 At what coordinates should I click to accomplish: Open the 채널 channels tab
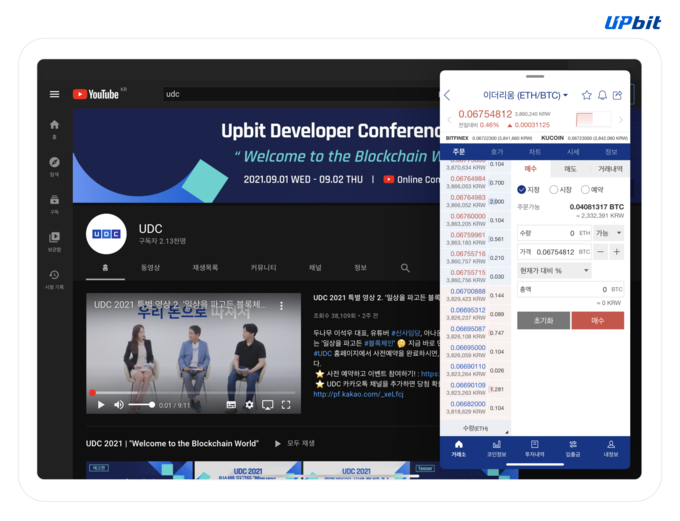pyautogui.click(x=315, y=268)
